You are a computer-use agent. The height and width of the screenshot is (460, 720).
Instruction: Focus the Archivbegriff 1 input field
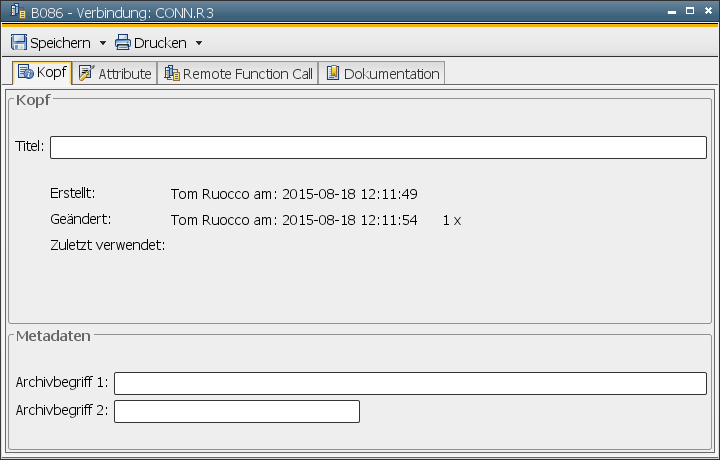click(x=411, y=383)
